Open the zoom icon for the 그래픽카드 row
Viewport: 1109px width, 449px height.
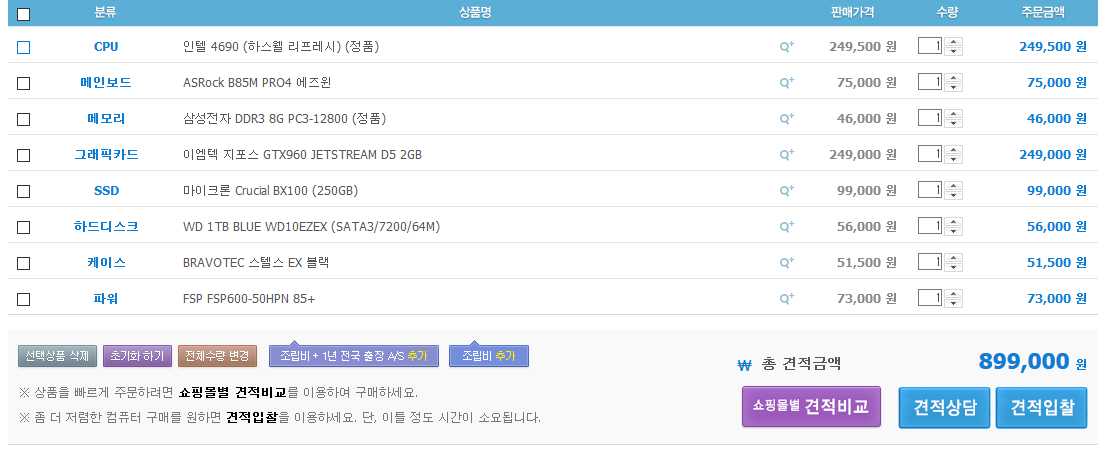786,154
